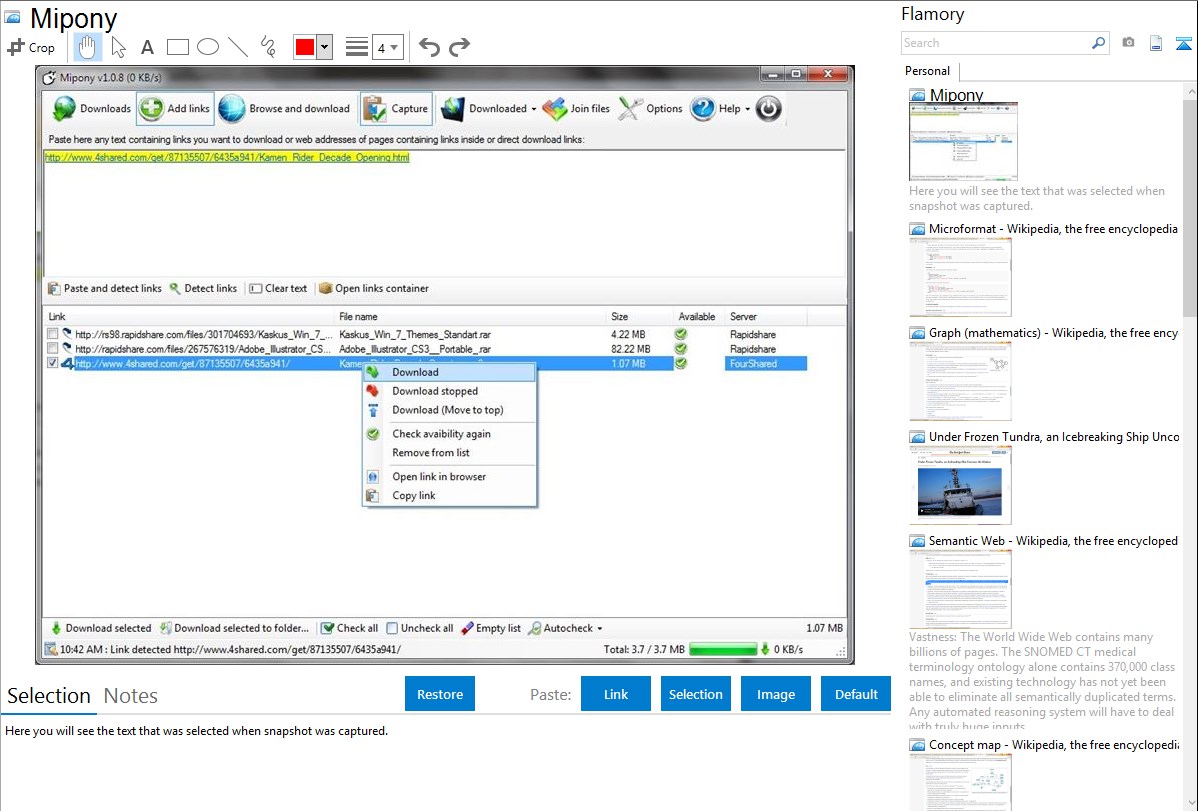
Task: Click Uncheck all
Action: 419,628
